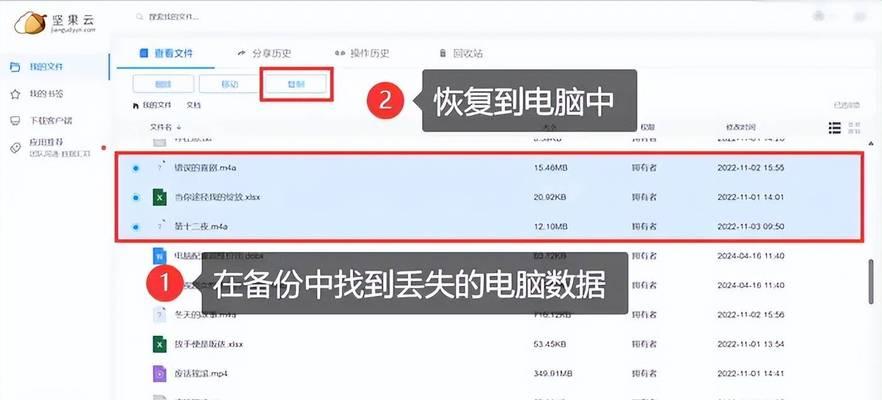
Task: Open 应用推荐 link in the sidebar
Action: pos(46,143)
